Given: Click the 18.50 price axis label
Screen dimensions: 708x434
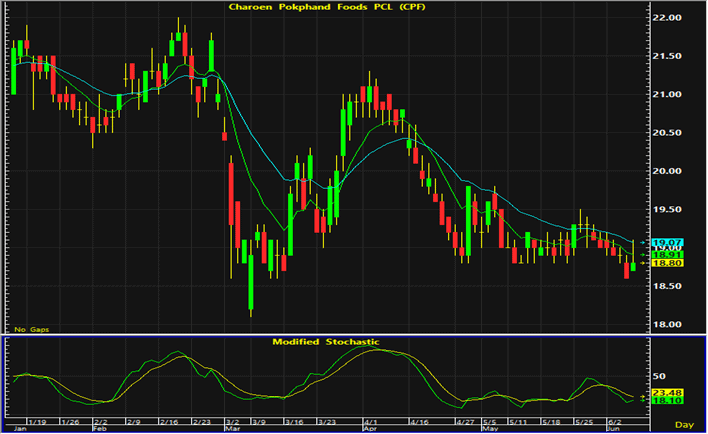Looking at the screenshot, I should tap(667, 286).
